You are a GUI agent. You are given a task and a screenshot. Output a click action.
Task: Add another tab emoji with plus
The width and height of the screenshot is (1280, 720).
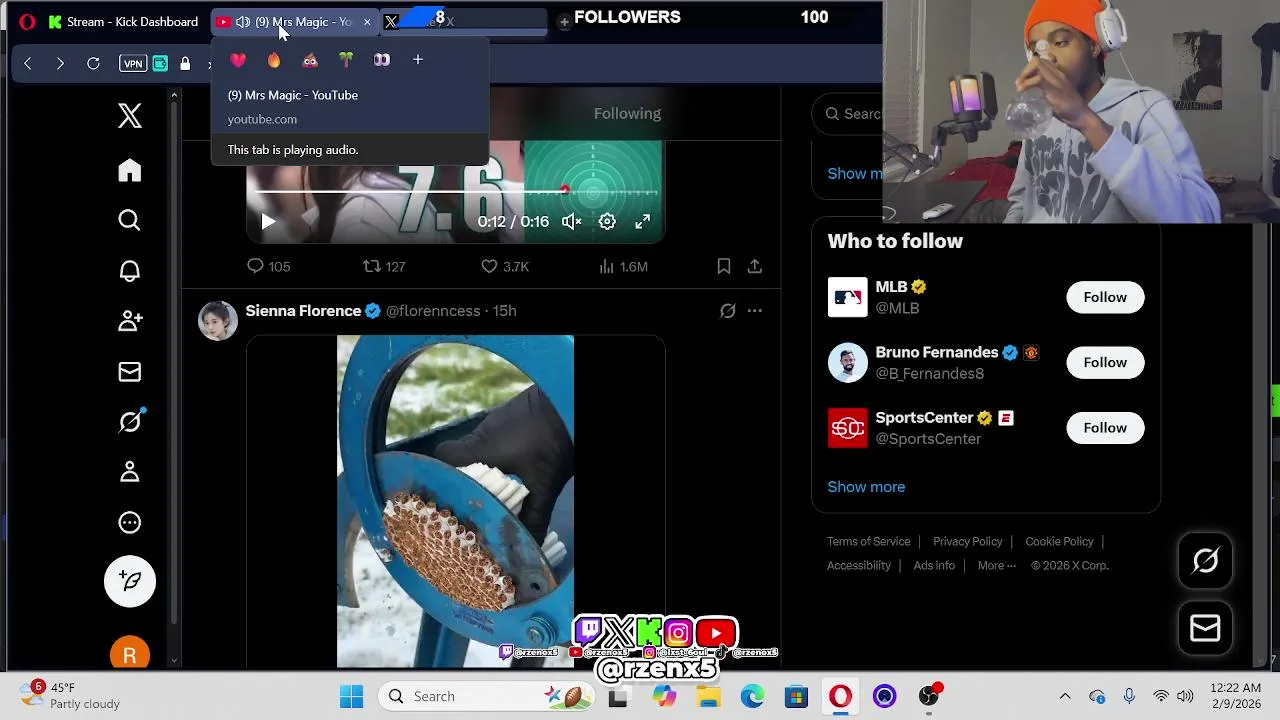tap(418, 60)
